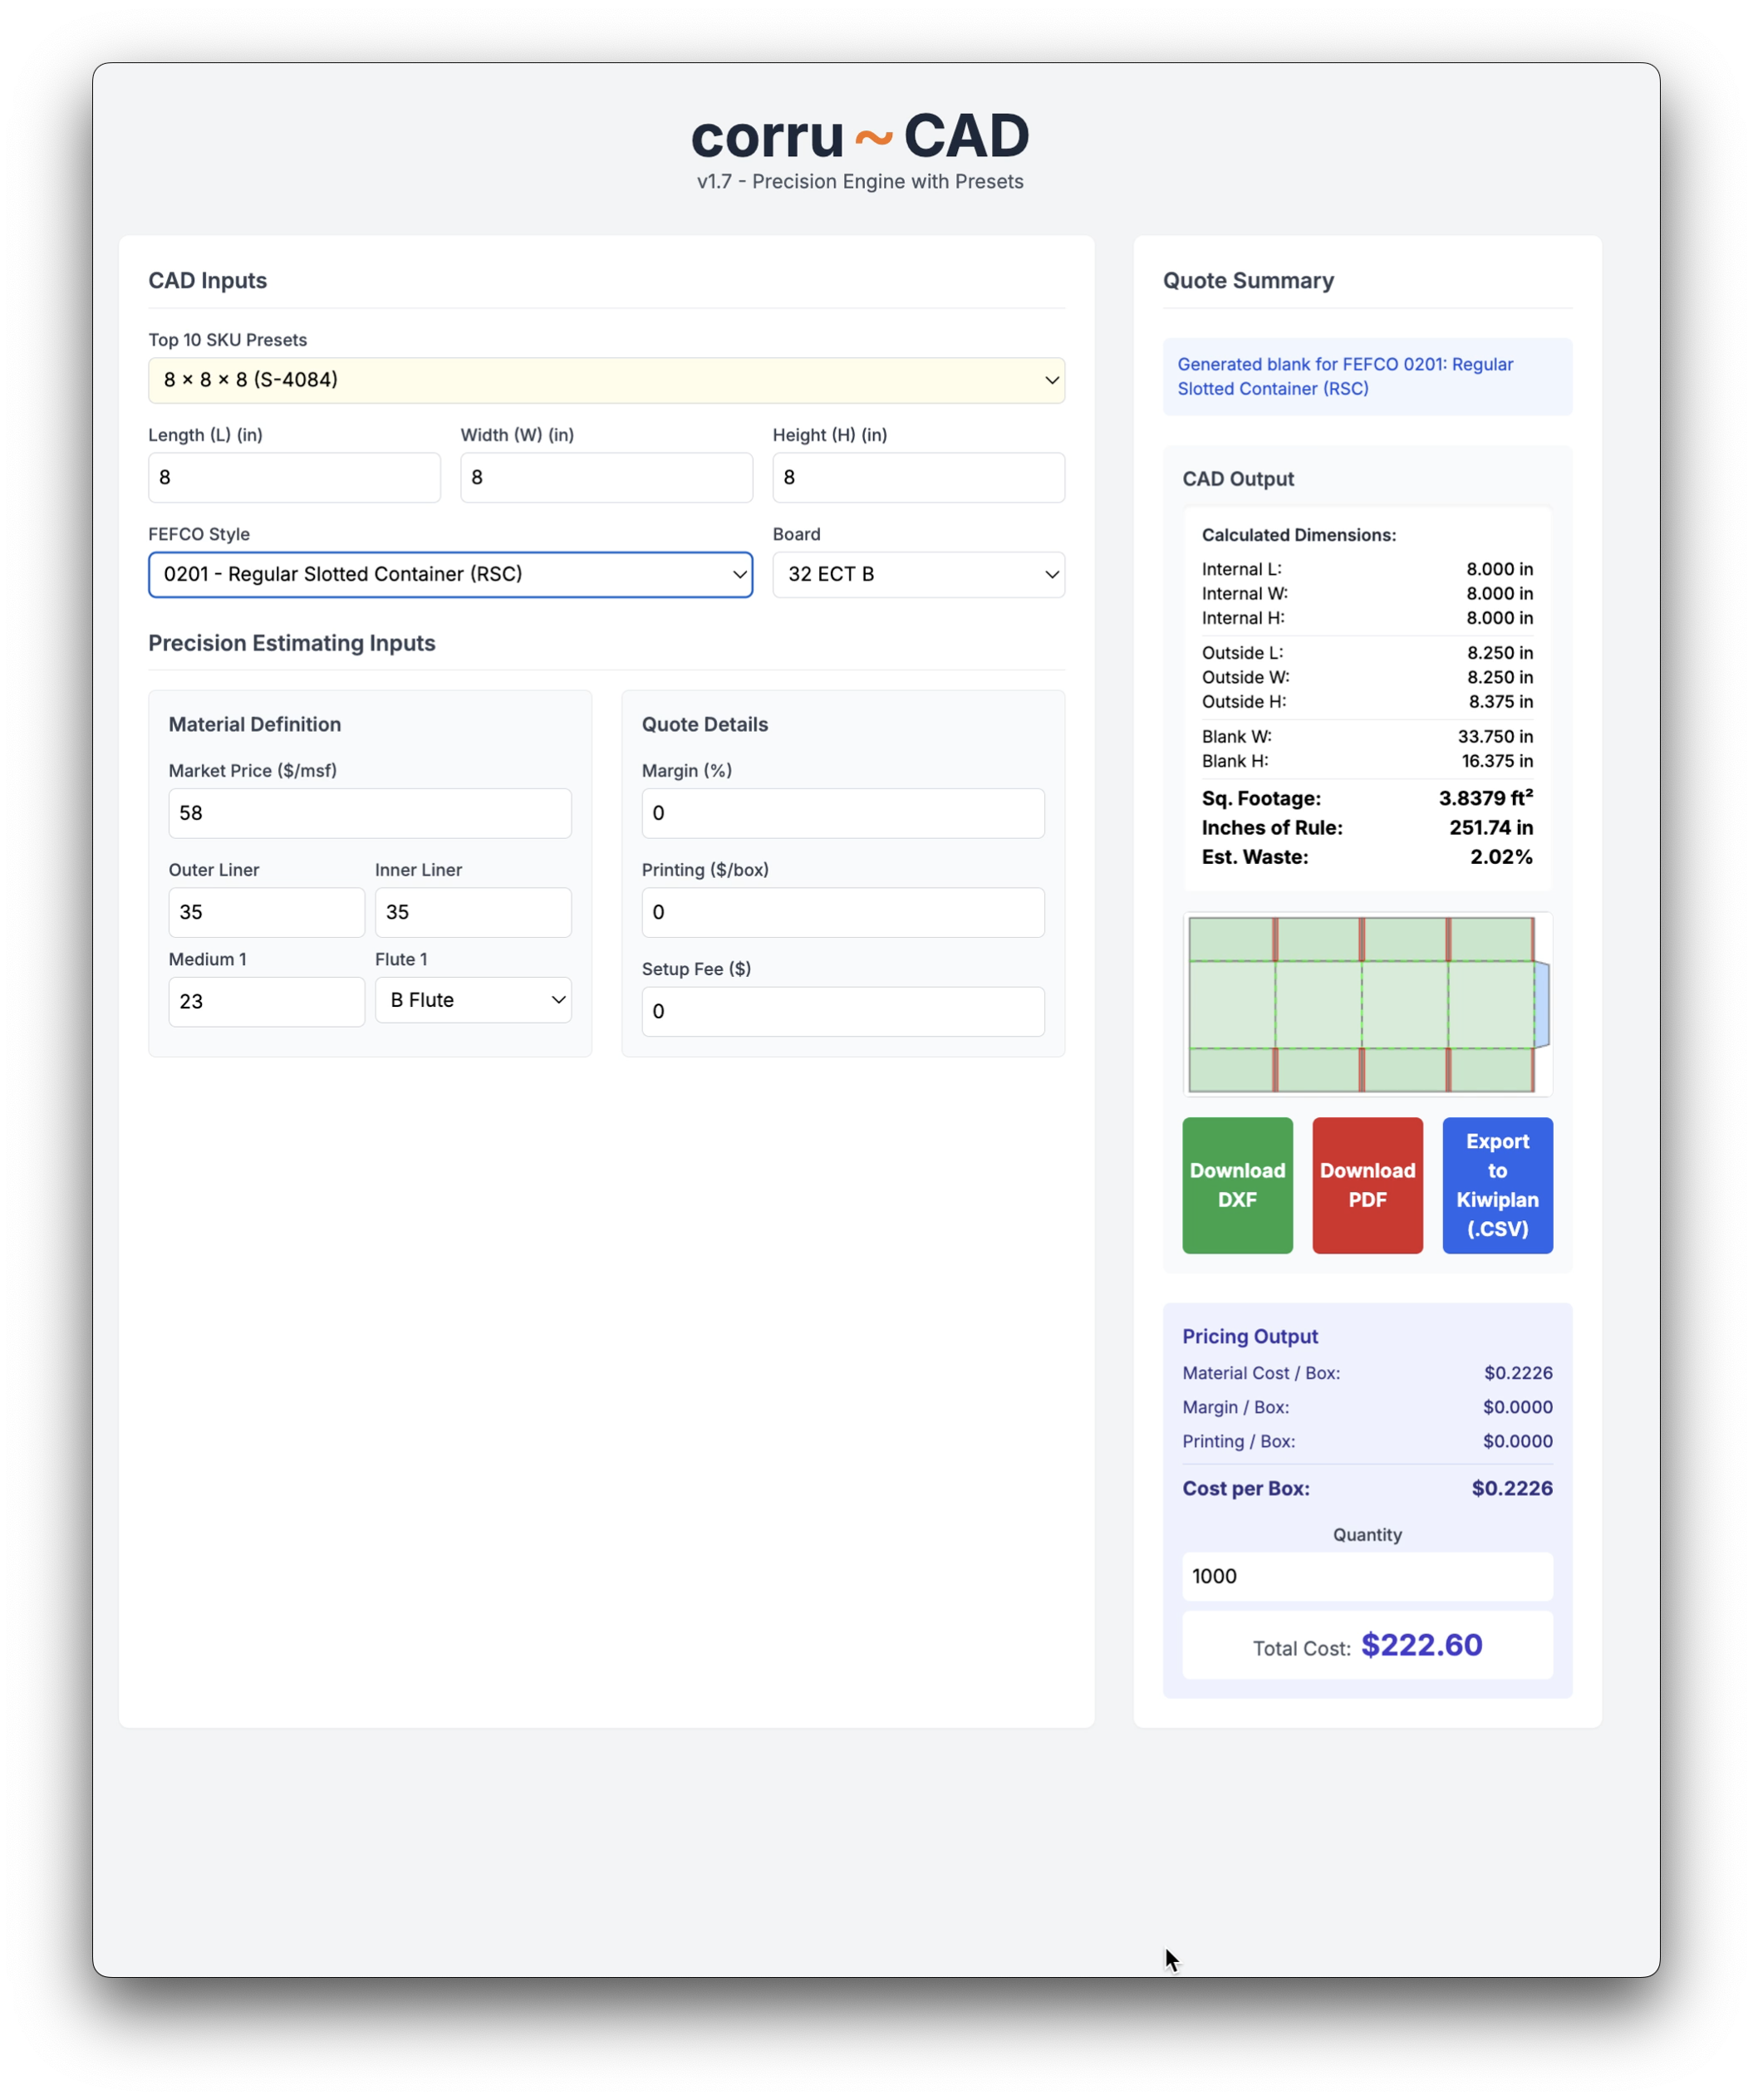The height and width of the screenshot is (2100, 1753).
Task: Click the Height (H) input field
Action: pos(918,477)
